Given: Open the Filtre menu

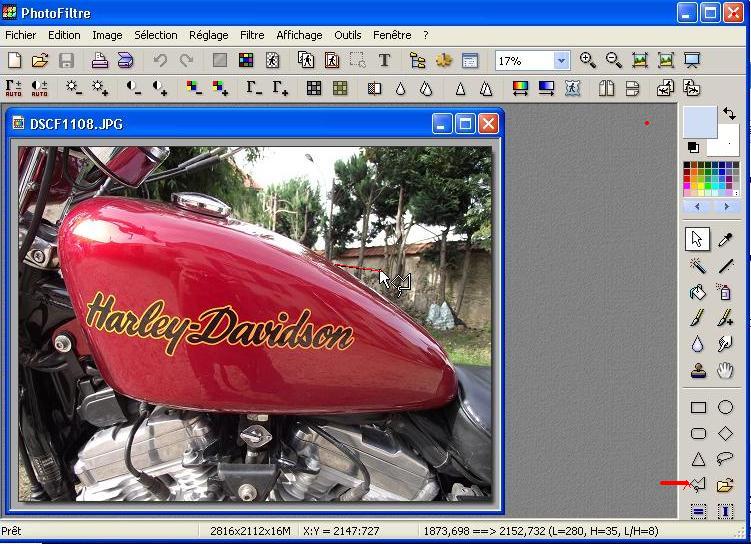Looking at the screenshot, I should click(252, 35).
